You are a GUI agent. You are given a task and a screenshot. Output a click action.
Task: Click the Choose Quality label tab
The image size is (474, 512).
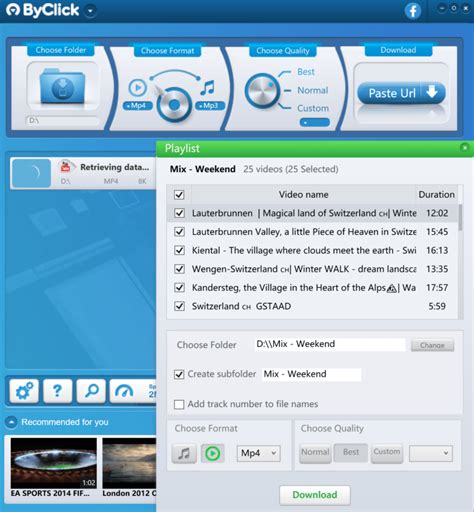283,51
